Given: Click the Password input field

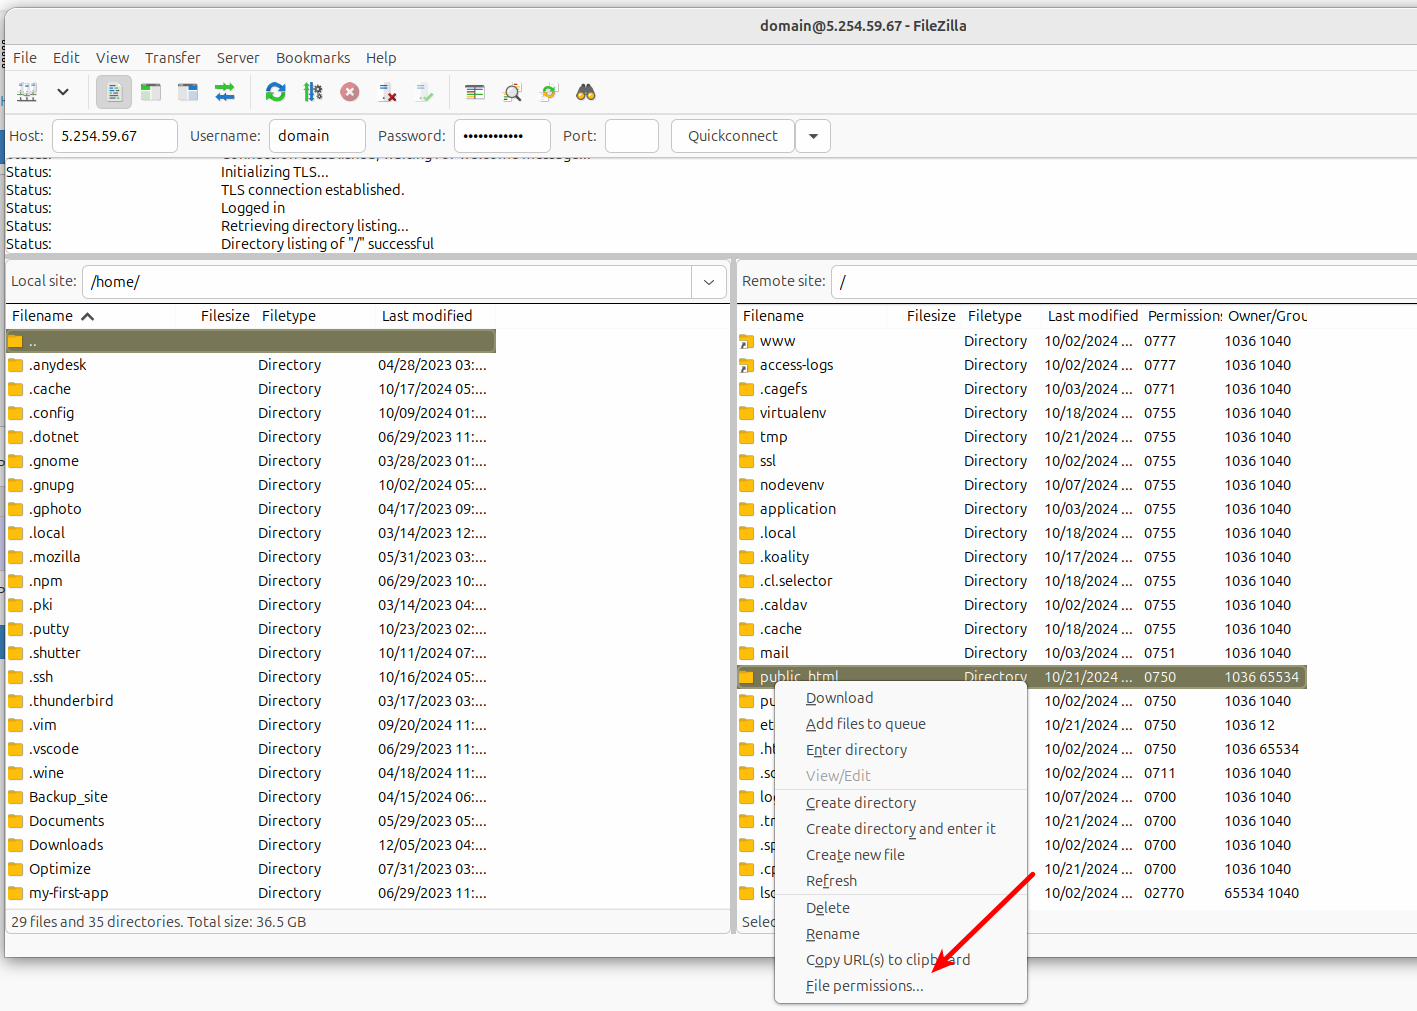Looking at the screenshot, I should pos(502,136).
